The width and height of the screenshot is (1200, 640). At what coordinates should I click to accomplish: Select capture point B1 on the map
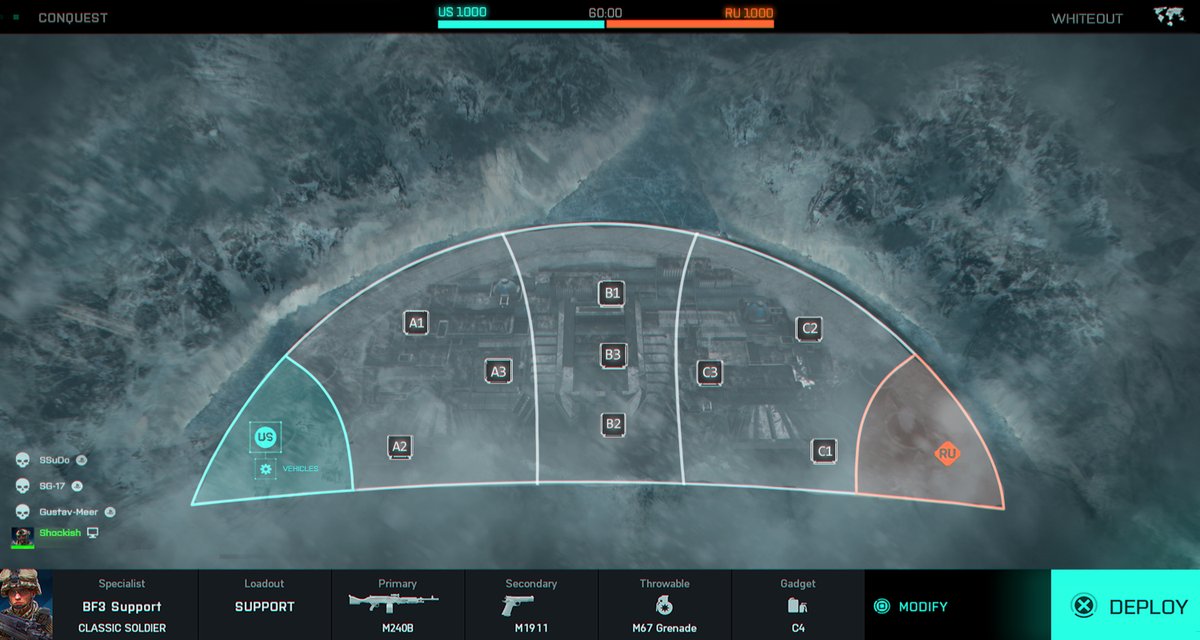coord(612,293)
